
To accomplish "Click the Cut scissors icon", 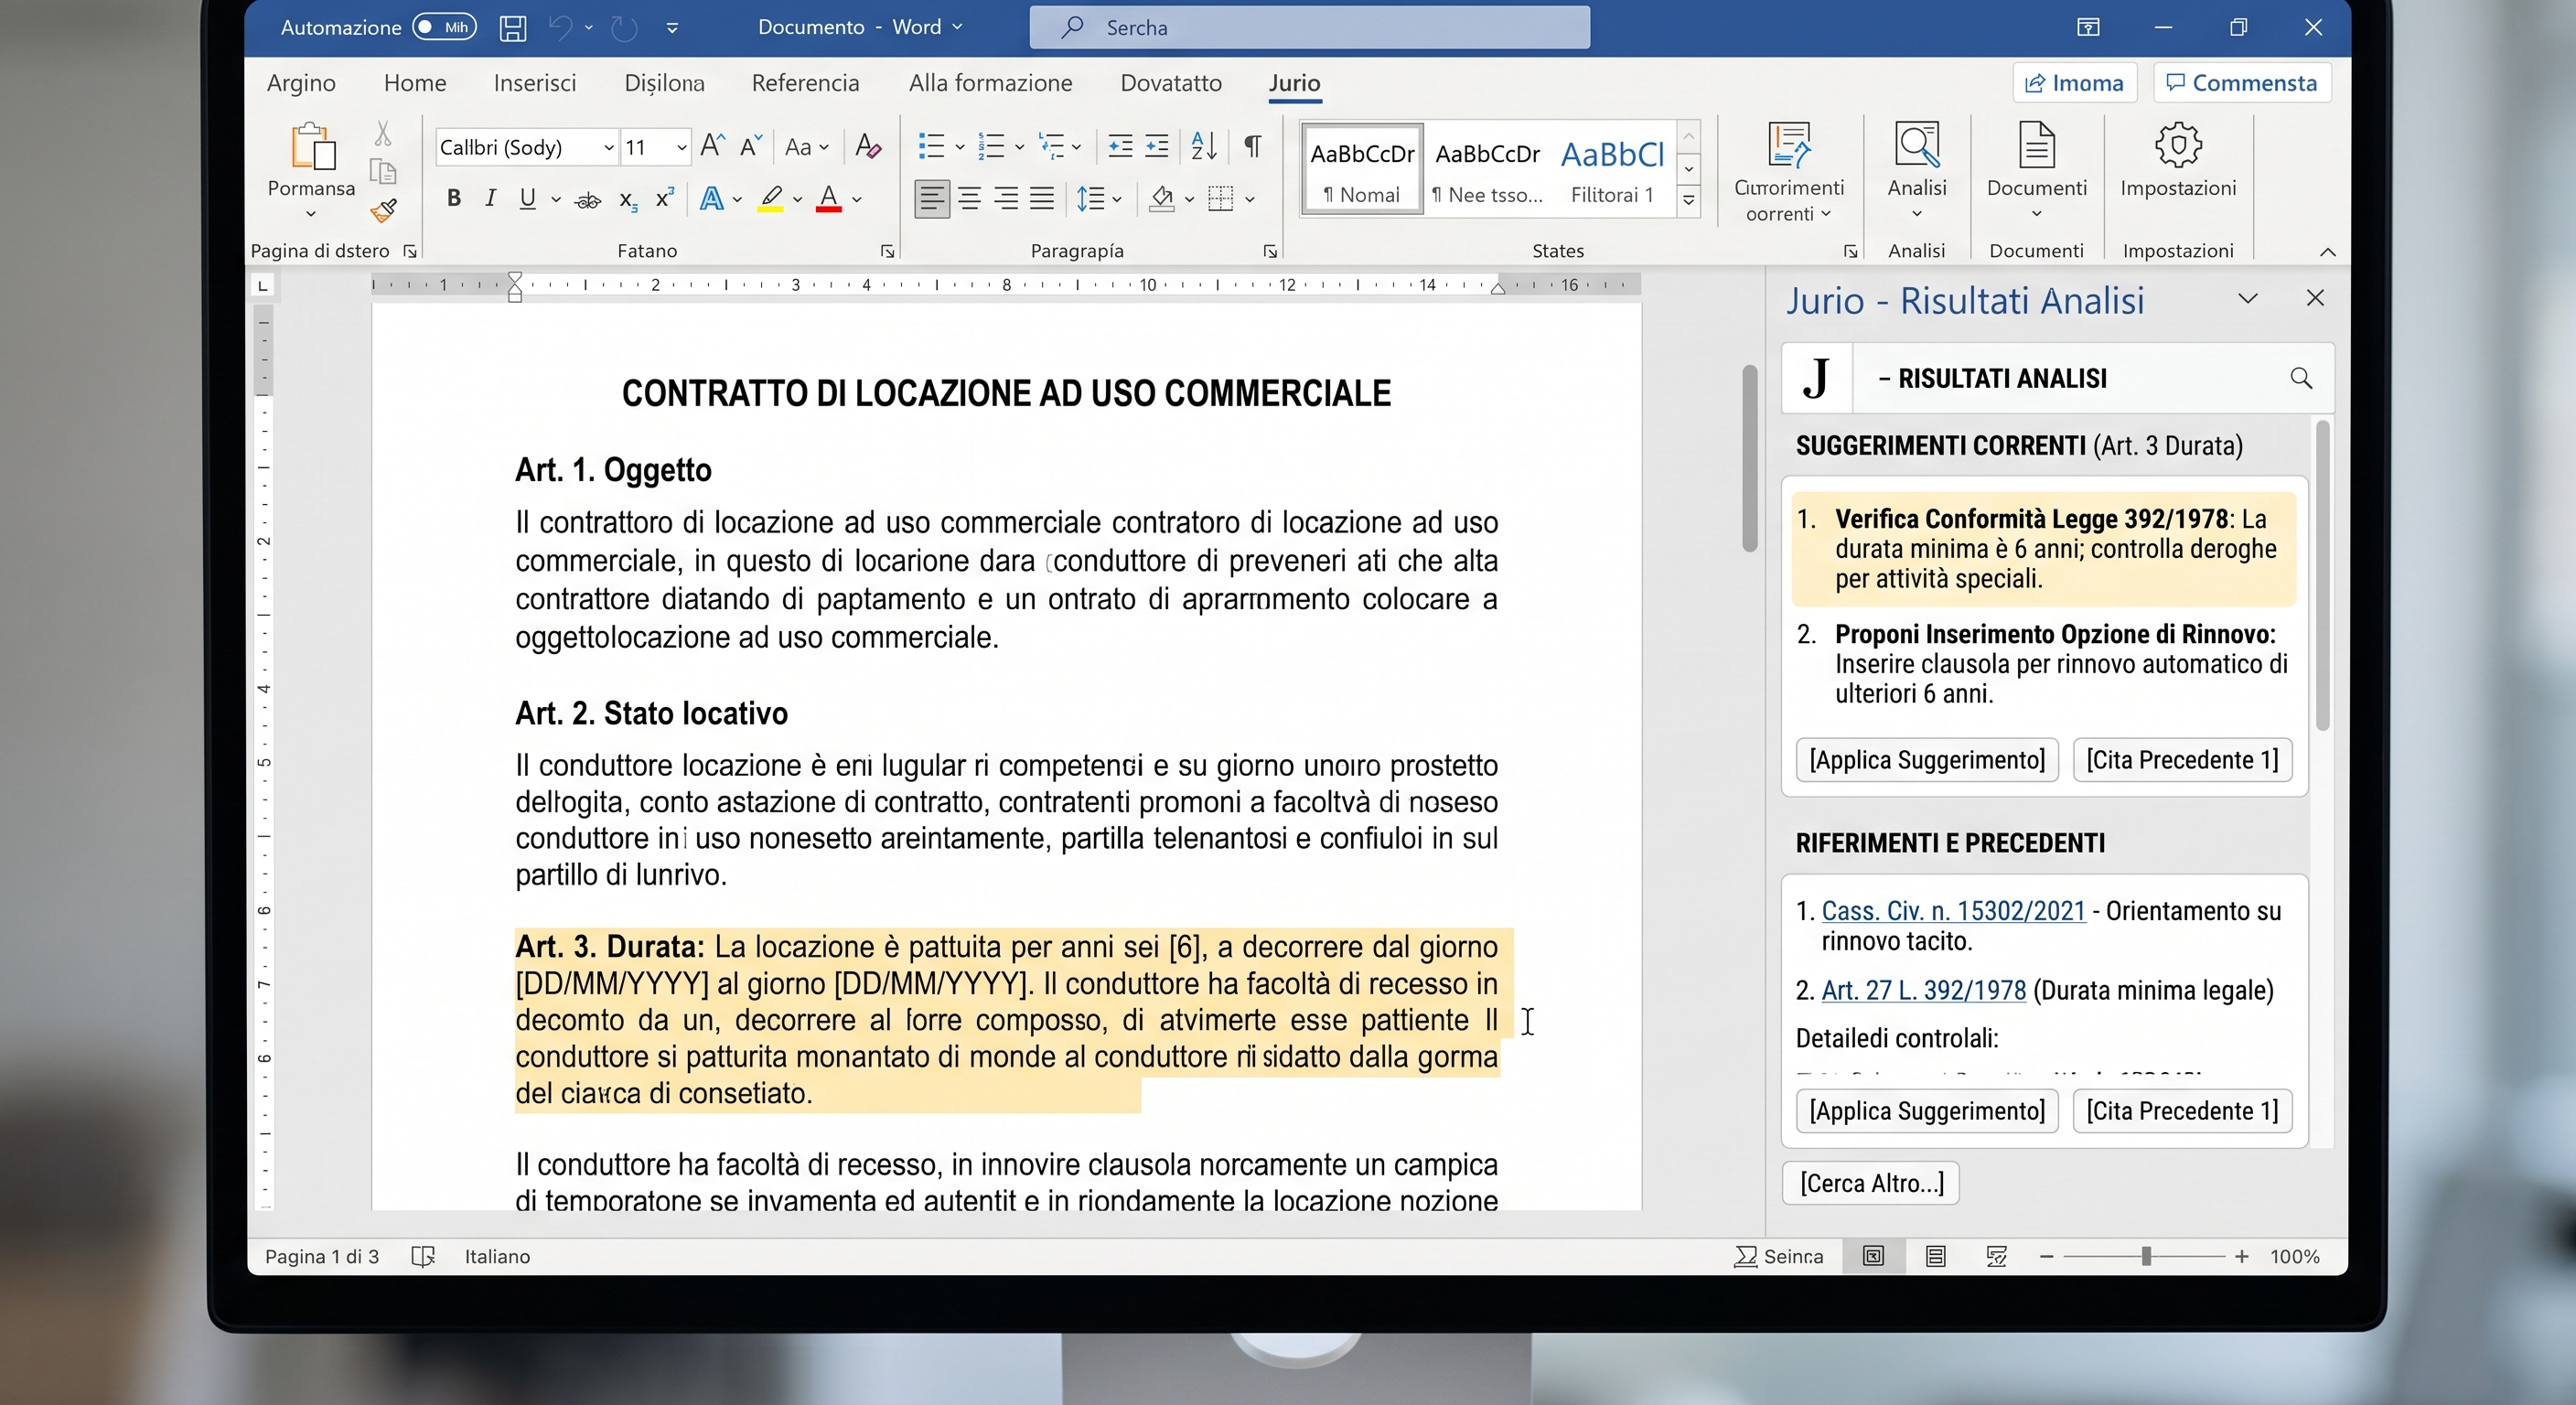I will (383, 133).
